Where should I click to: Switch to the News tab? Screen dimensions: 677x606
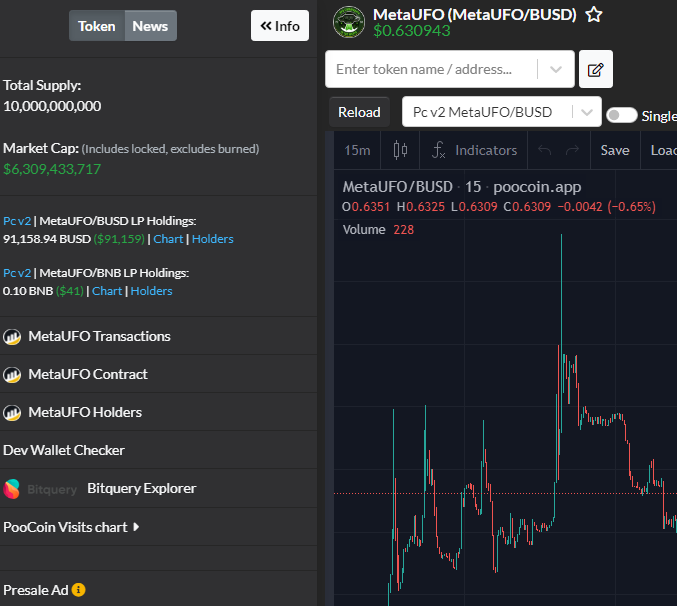[x=150, y=26]
